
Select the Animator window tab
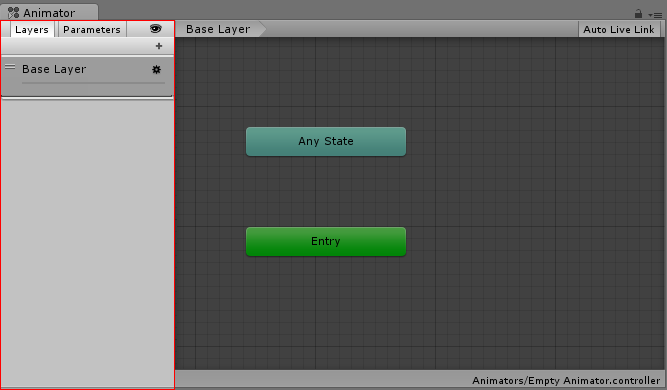[x=49, y=13]
